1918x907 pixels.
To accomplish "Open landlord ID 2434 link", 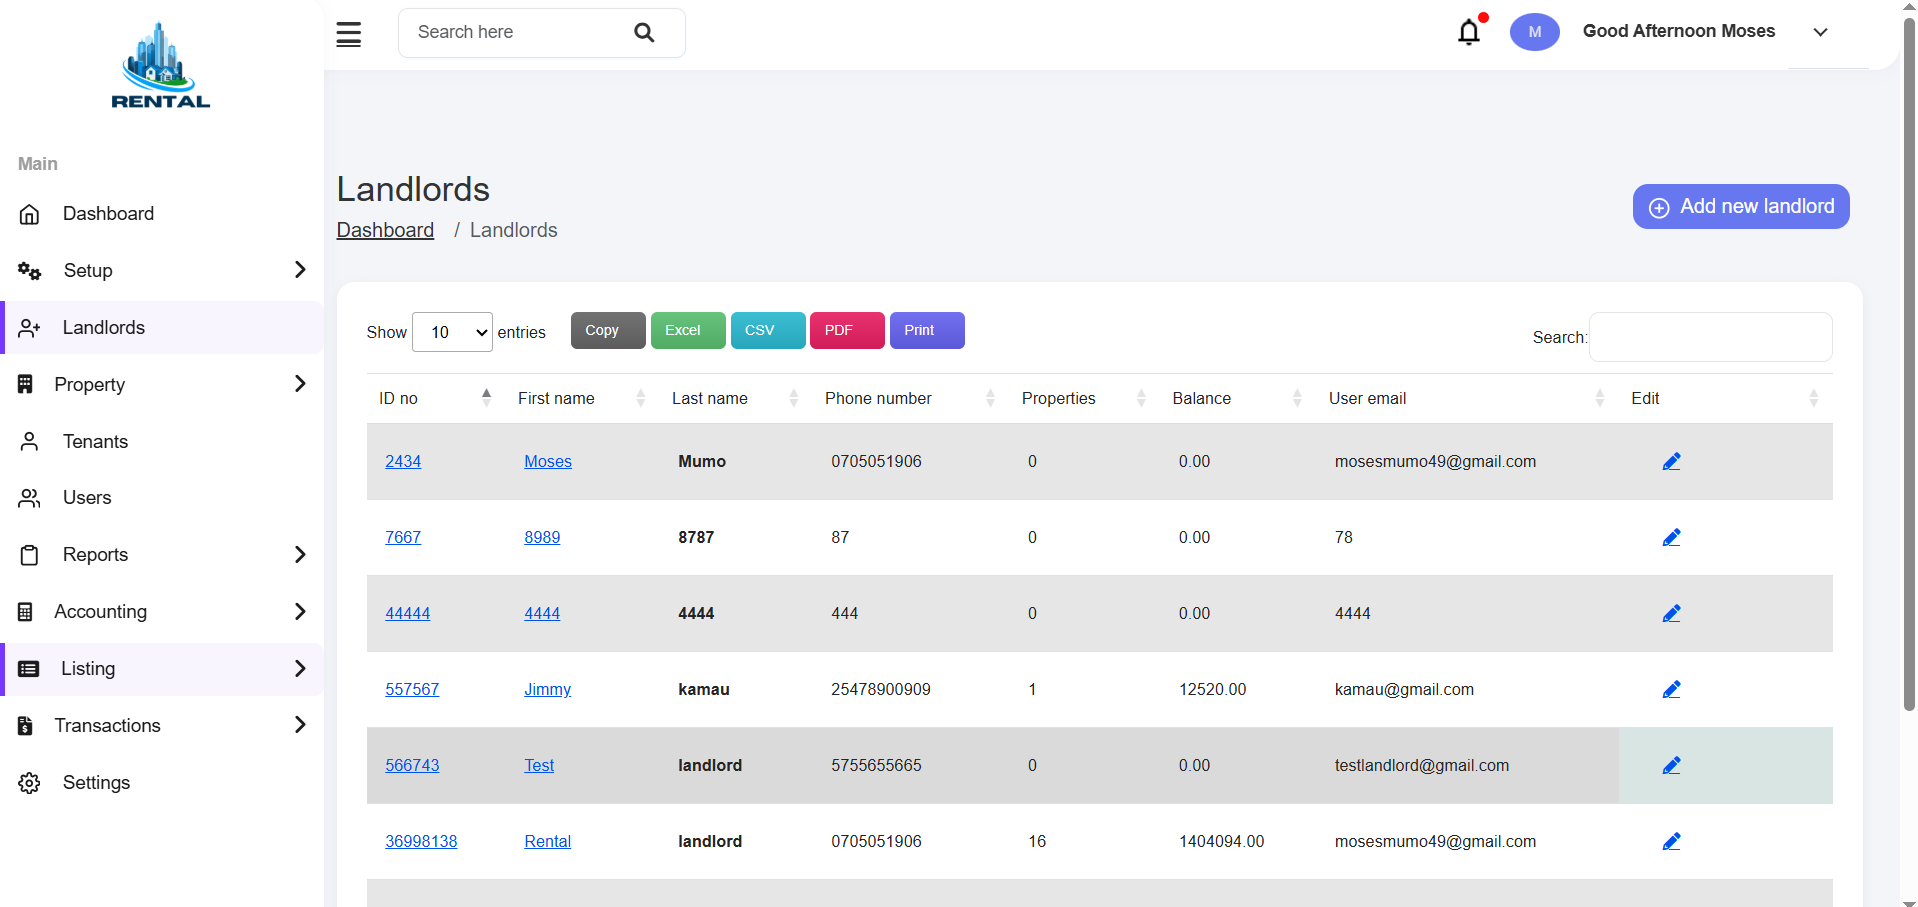I will (x=403, y=461).
